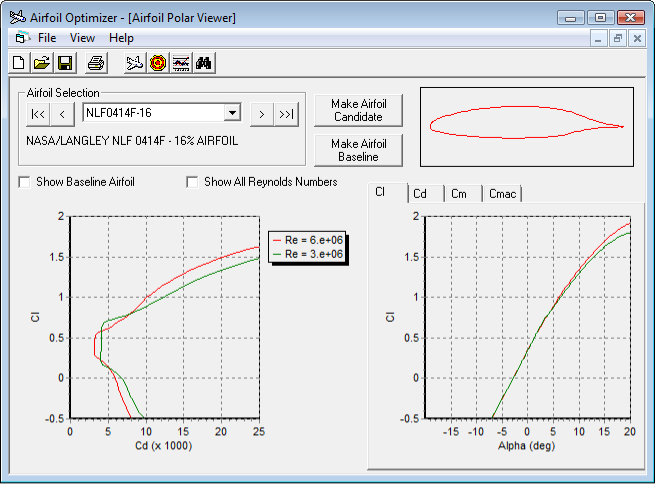Jump to first airfoil with |<< button
This screenshot has width=655, height=484.
[38, 114]
